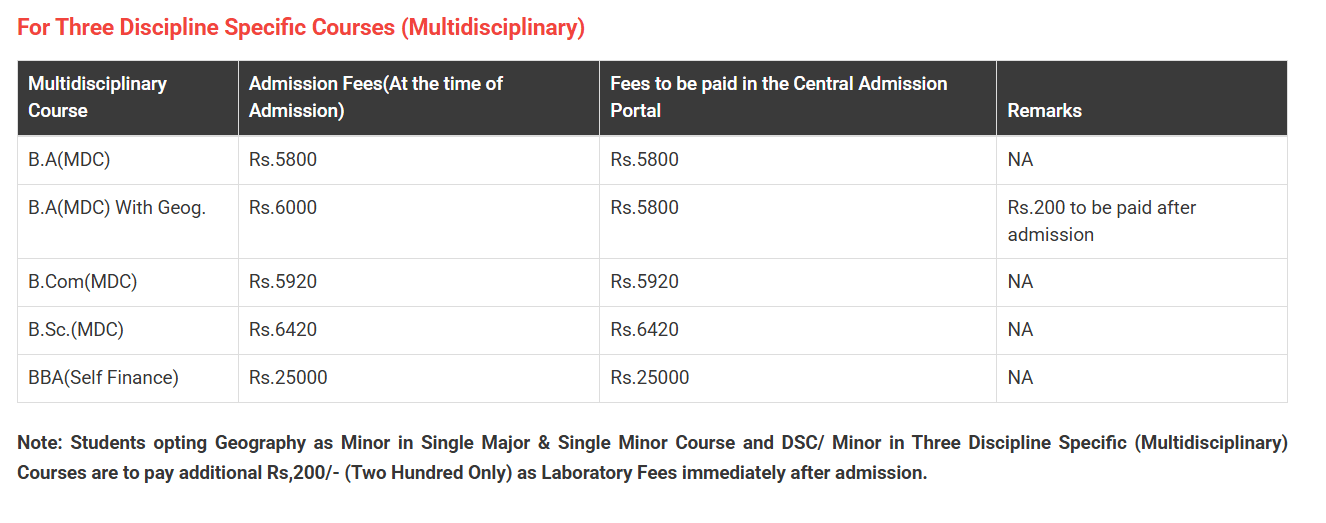This screenshot has height=523, width=1326.
Task: Click Rs.25000 in the Central Admission Portal column
Action: [x=650, y=378]
